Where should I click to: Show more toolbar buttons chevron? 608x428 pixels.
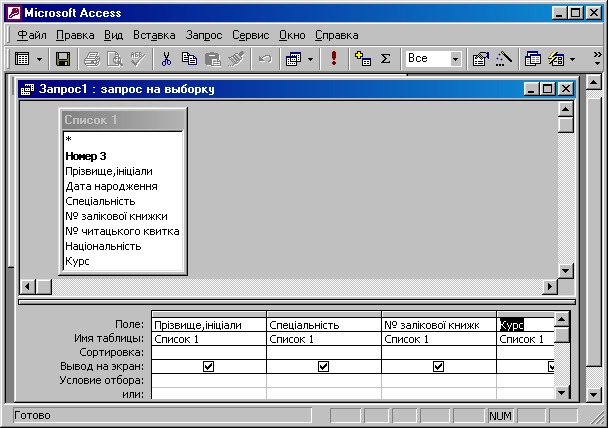(598, 59)
